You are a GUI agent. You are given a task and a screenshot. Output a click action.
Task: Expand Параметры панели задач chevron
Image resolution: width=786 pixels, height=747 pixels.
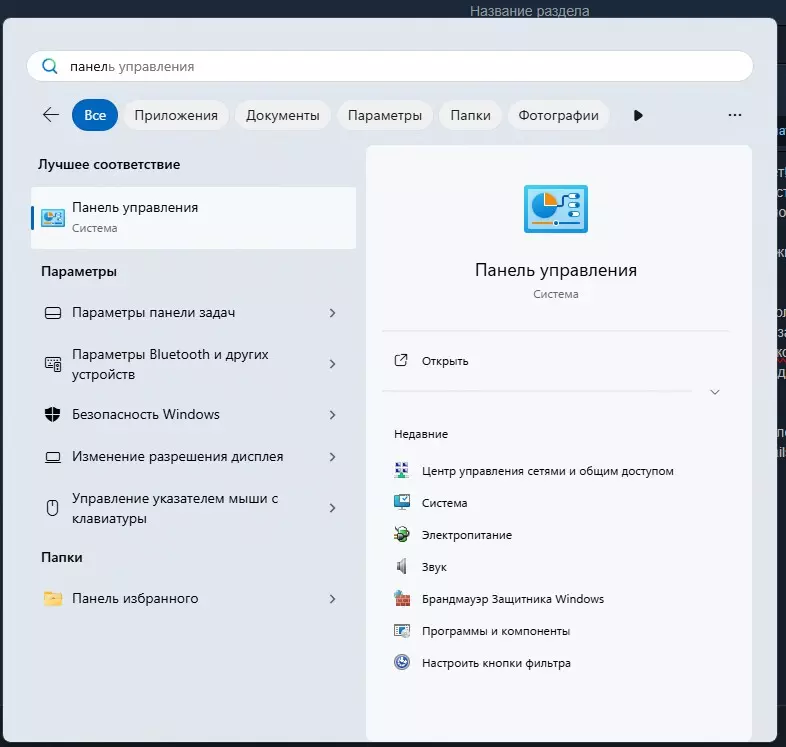[332, 313]
